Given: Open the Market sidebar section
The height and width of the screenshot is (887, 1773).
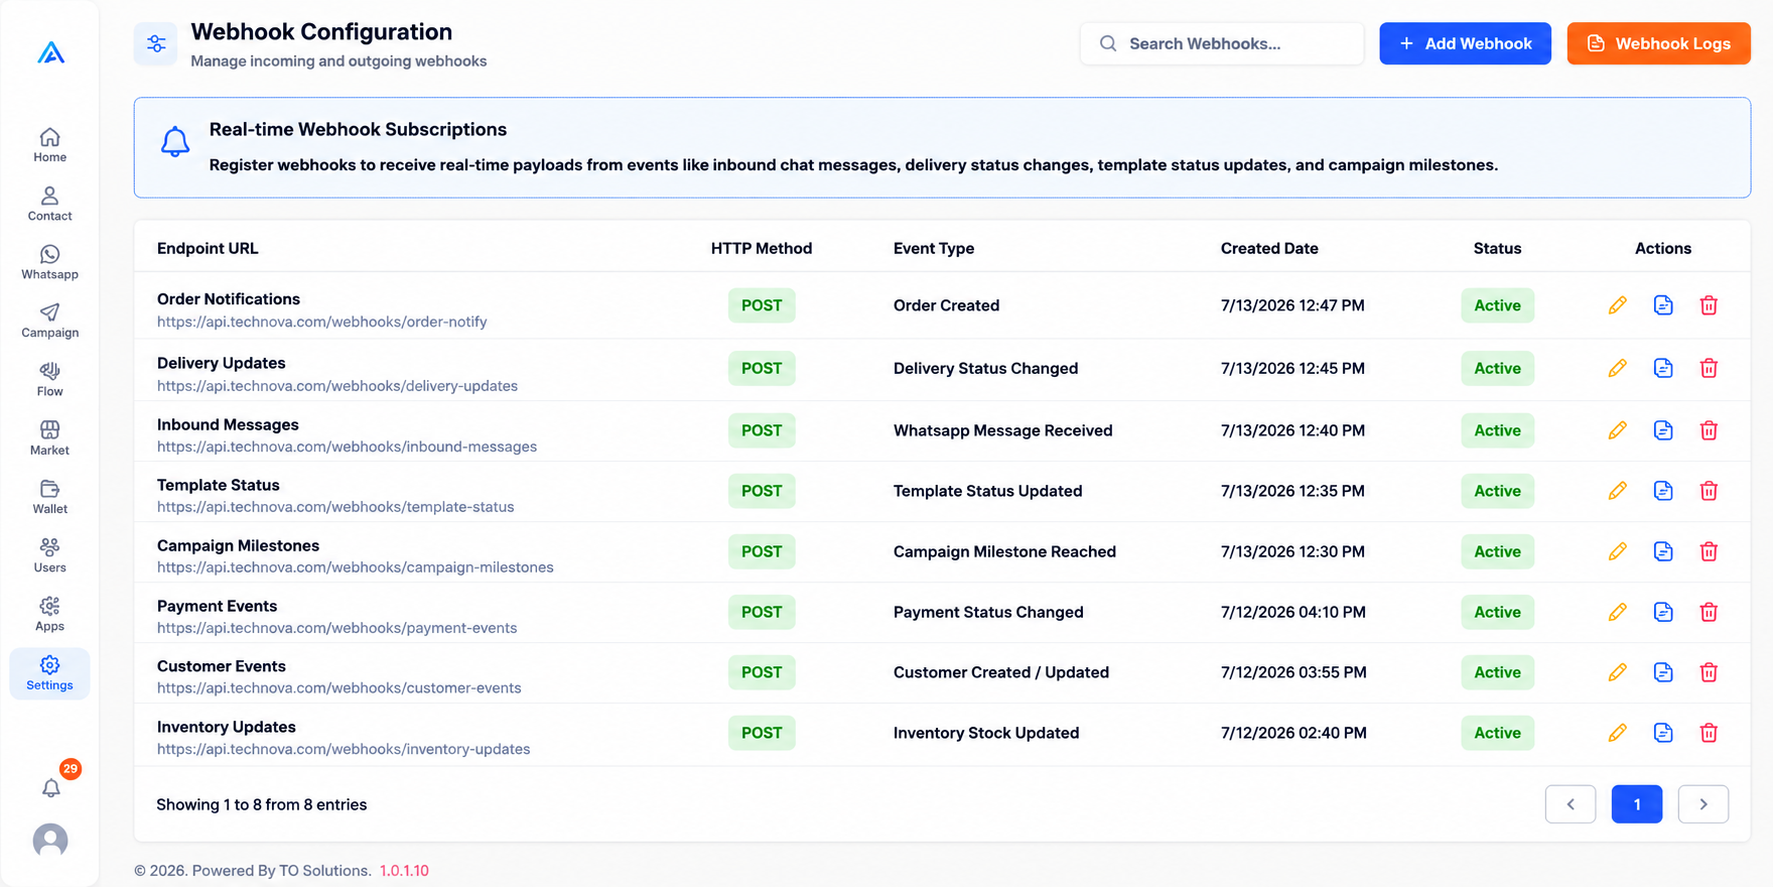Looking at the screenshot, I should 50,438.
